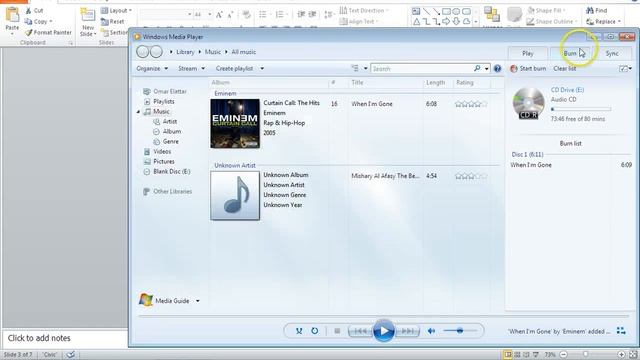
Task: Go forward in Media Player
Action: pos(156,52)
